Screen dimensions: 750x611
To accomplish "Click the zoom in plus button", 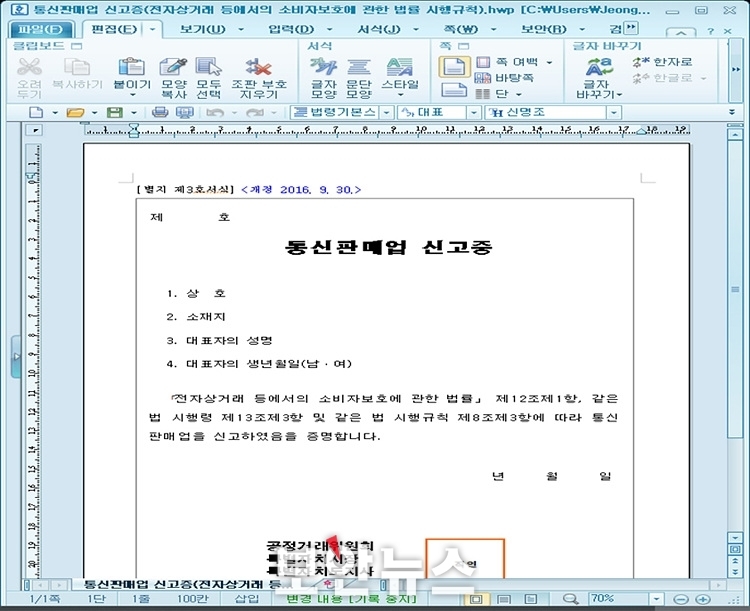I will 702,599.
